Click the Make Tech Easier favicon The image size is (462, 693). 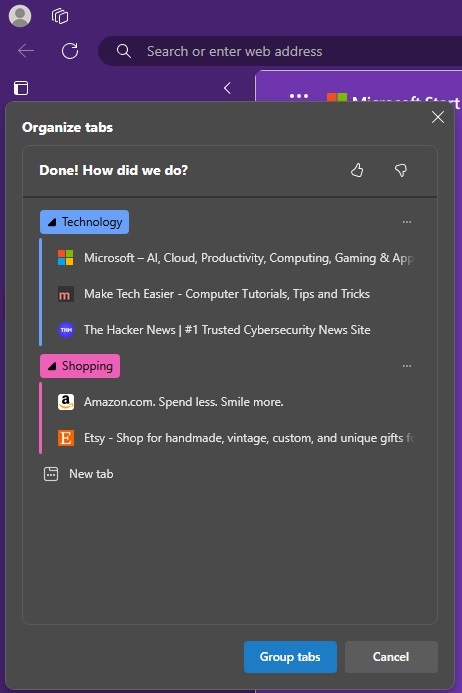pos(66,294)
